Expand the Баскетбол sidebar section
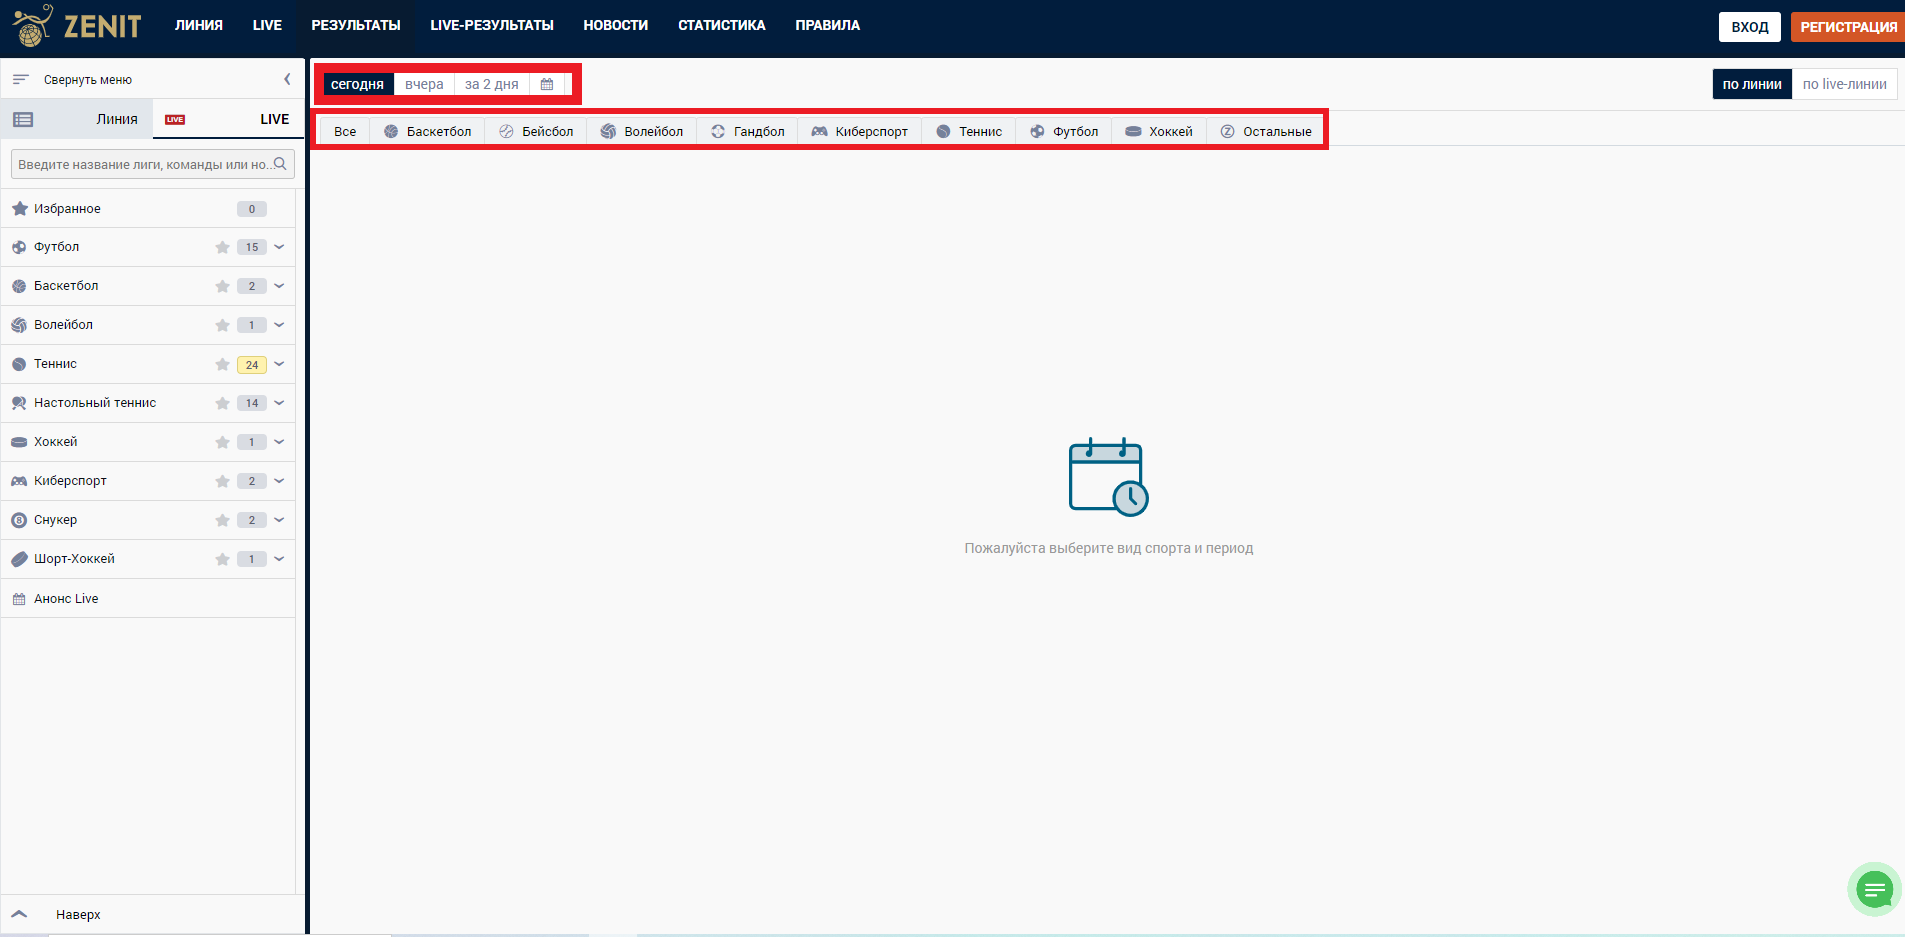This screenshot has height=937, width=1905. (x=279, y=286)
